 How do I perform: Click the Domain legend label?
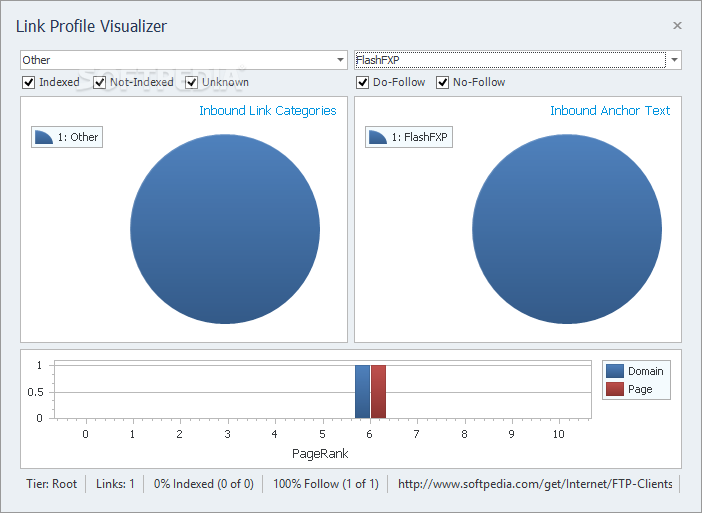coord(646,371)
